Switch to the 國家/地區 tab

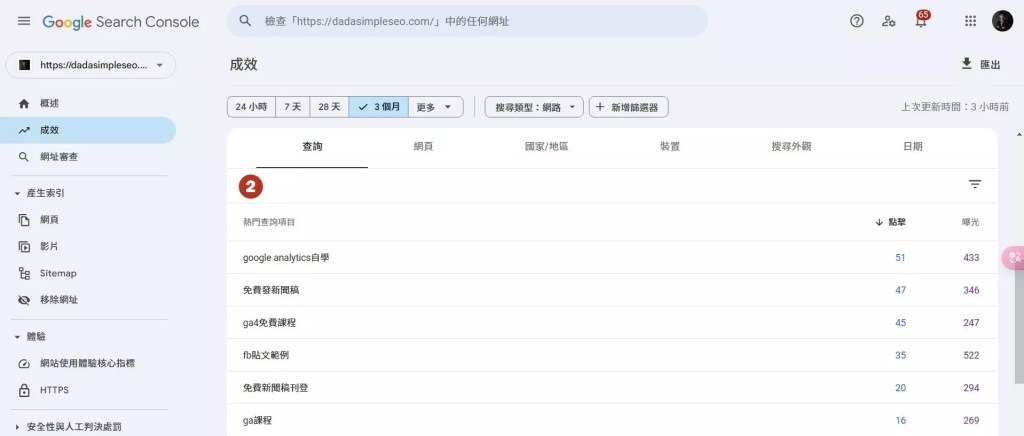point(547,147)
